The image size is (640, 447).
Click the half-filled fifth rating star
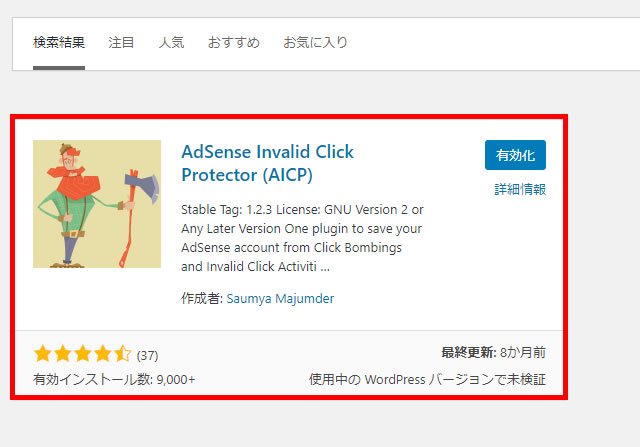(122, 354)
